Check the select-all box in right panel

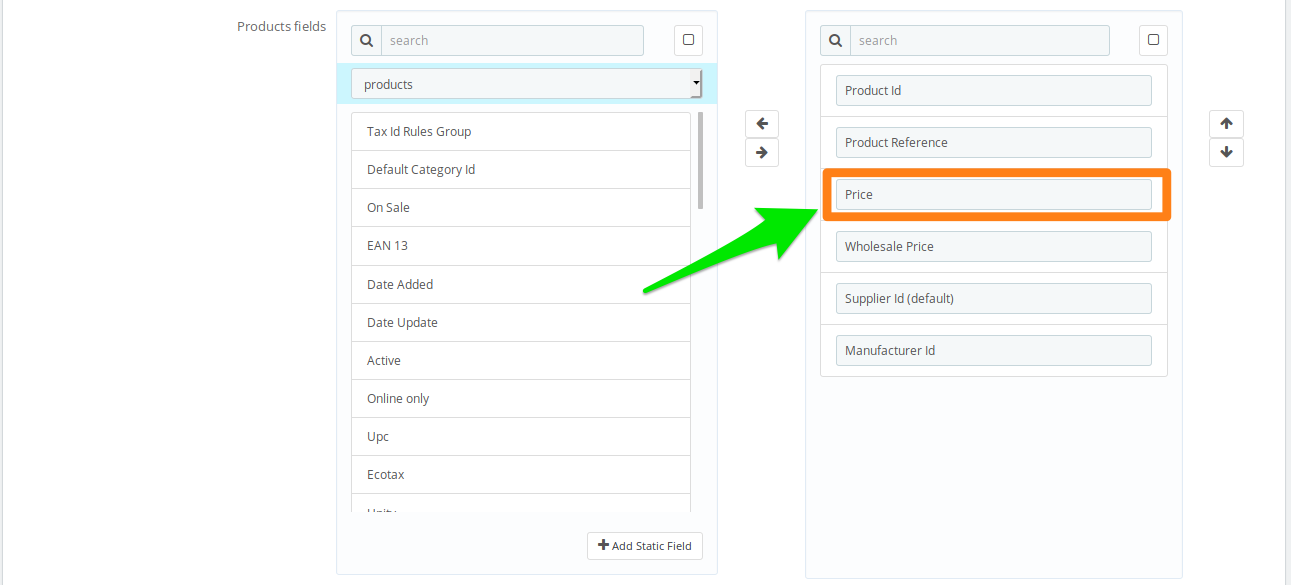tap(1153, 40)
